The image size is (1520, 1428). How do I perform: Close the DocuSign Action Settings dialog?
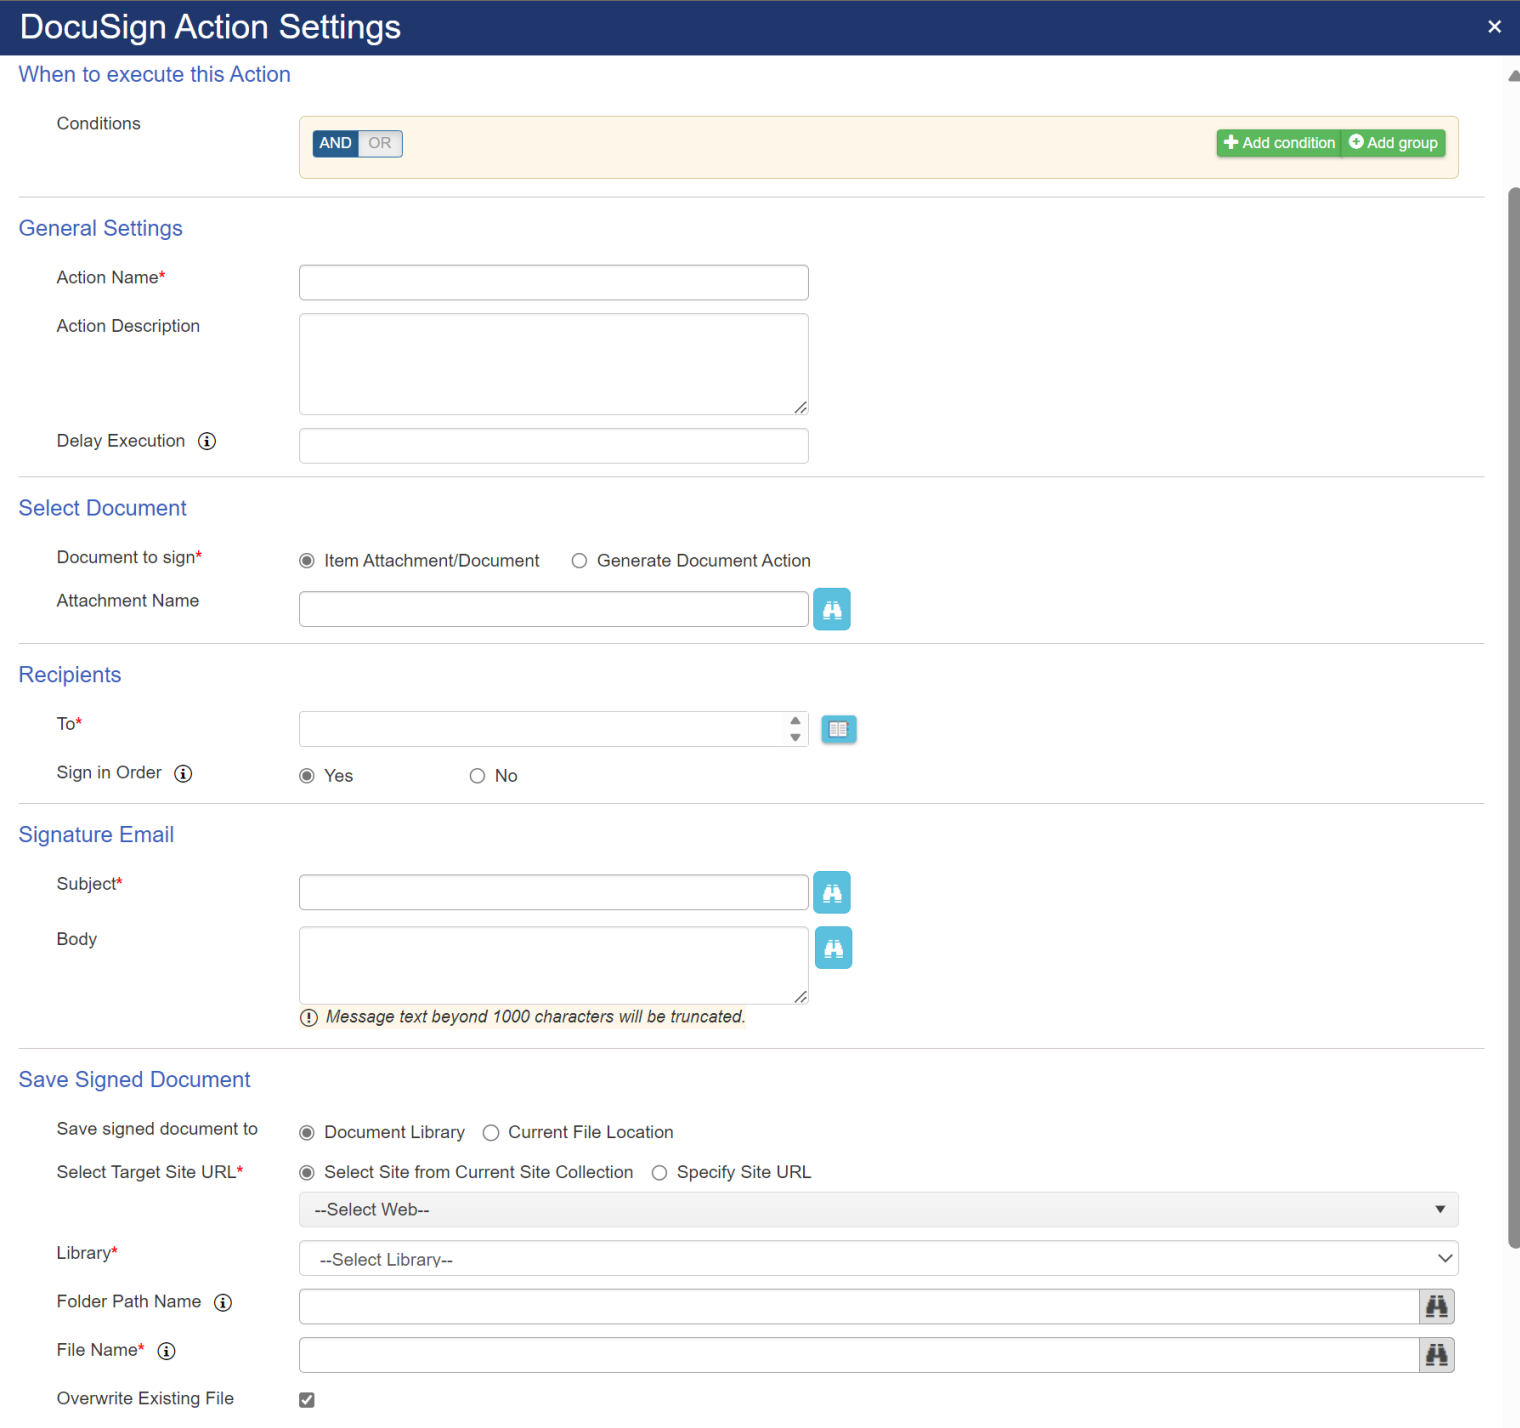[x=1494, y=27]
